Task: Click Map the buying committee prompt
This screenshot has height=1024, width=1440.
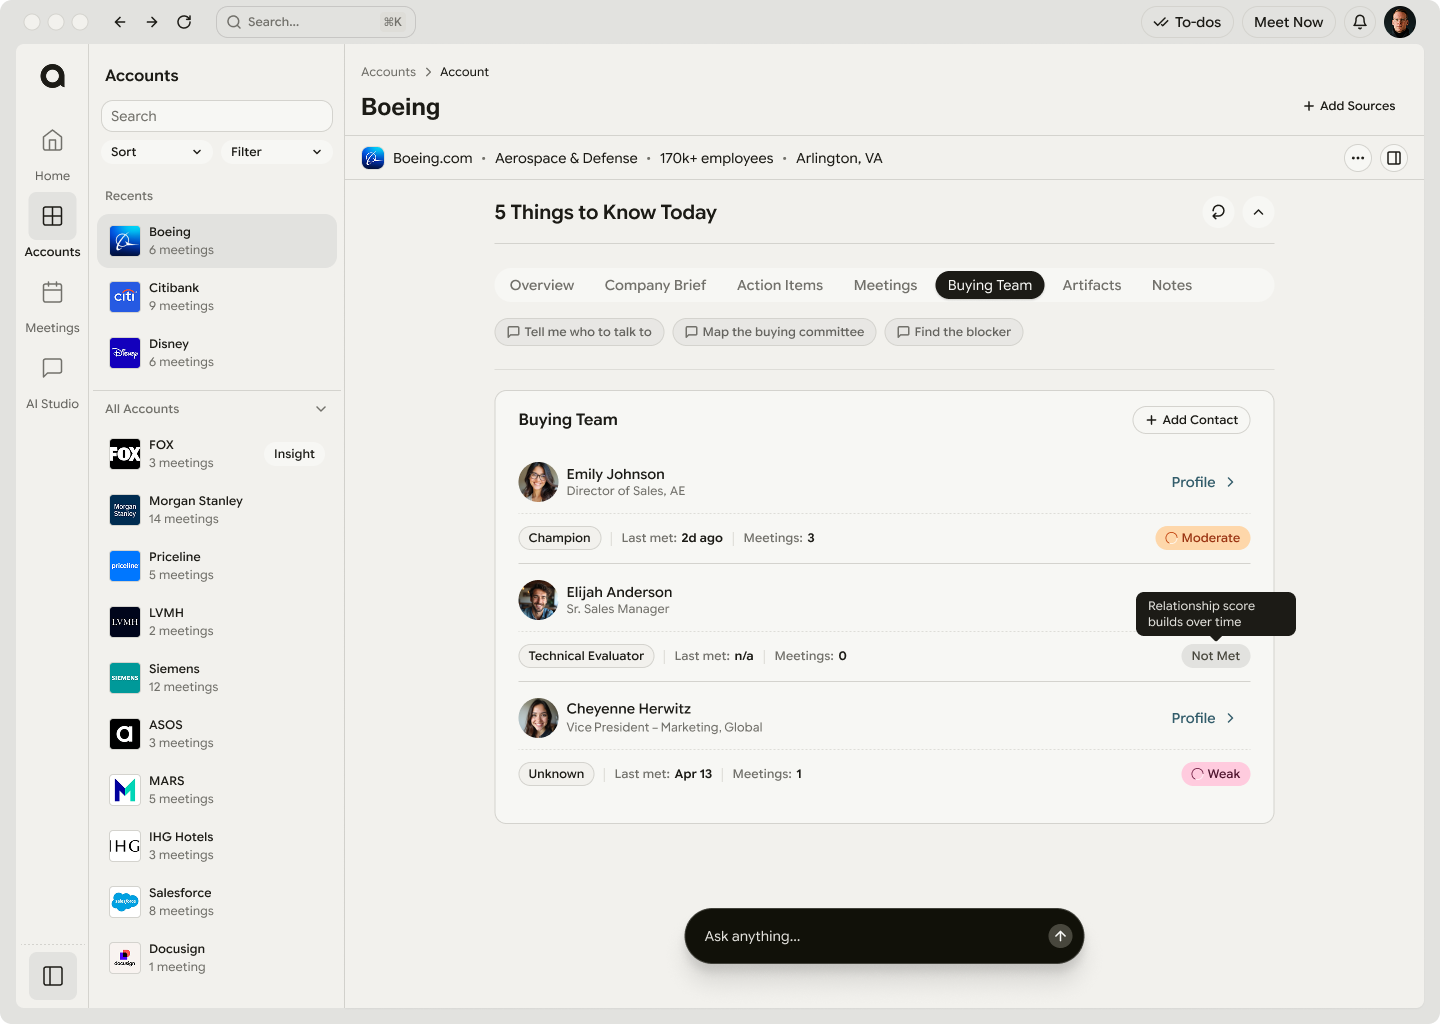Action: [x=774, y=332]
